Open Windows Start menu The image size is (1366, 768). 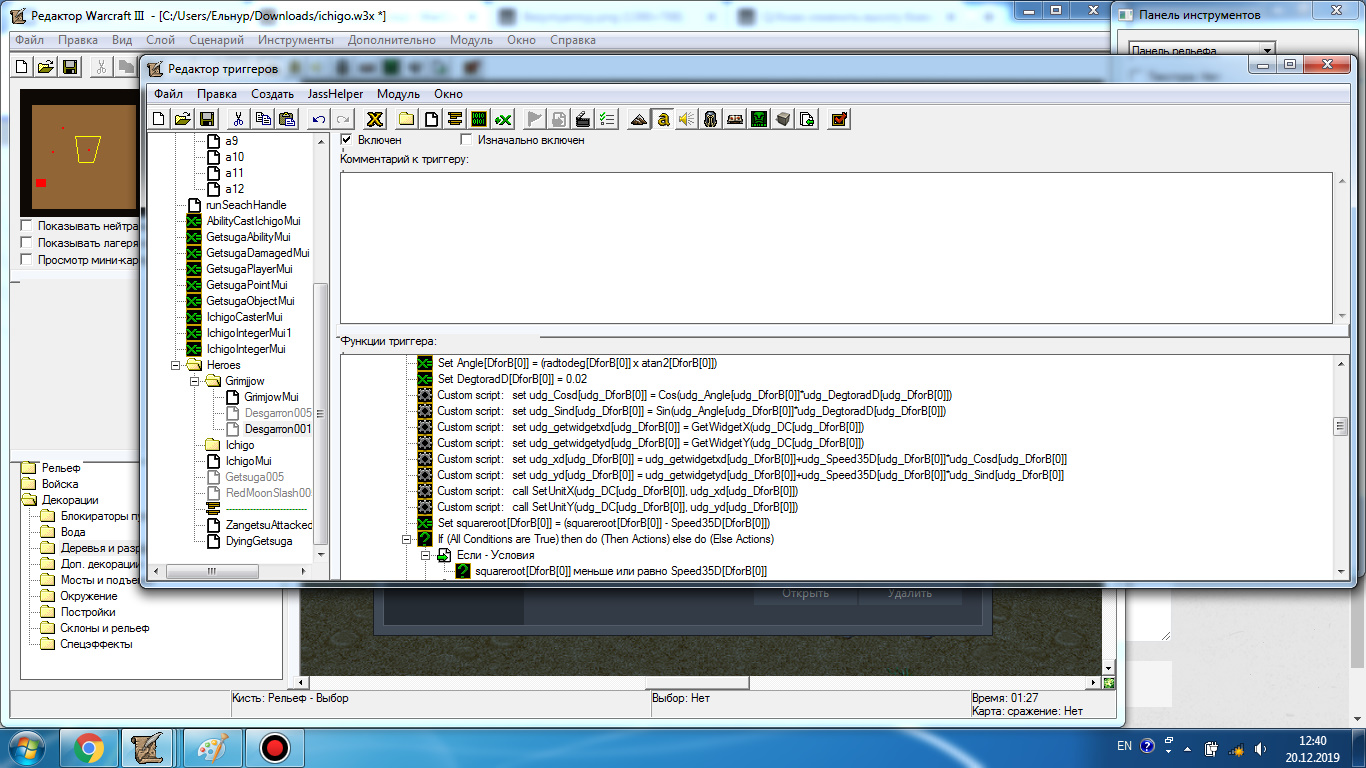[x=27, y=748]
